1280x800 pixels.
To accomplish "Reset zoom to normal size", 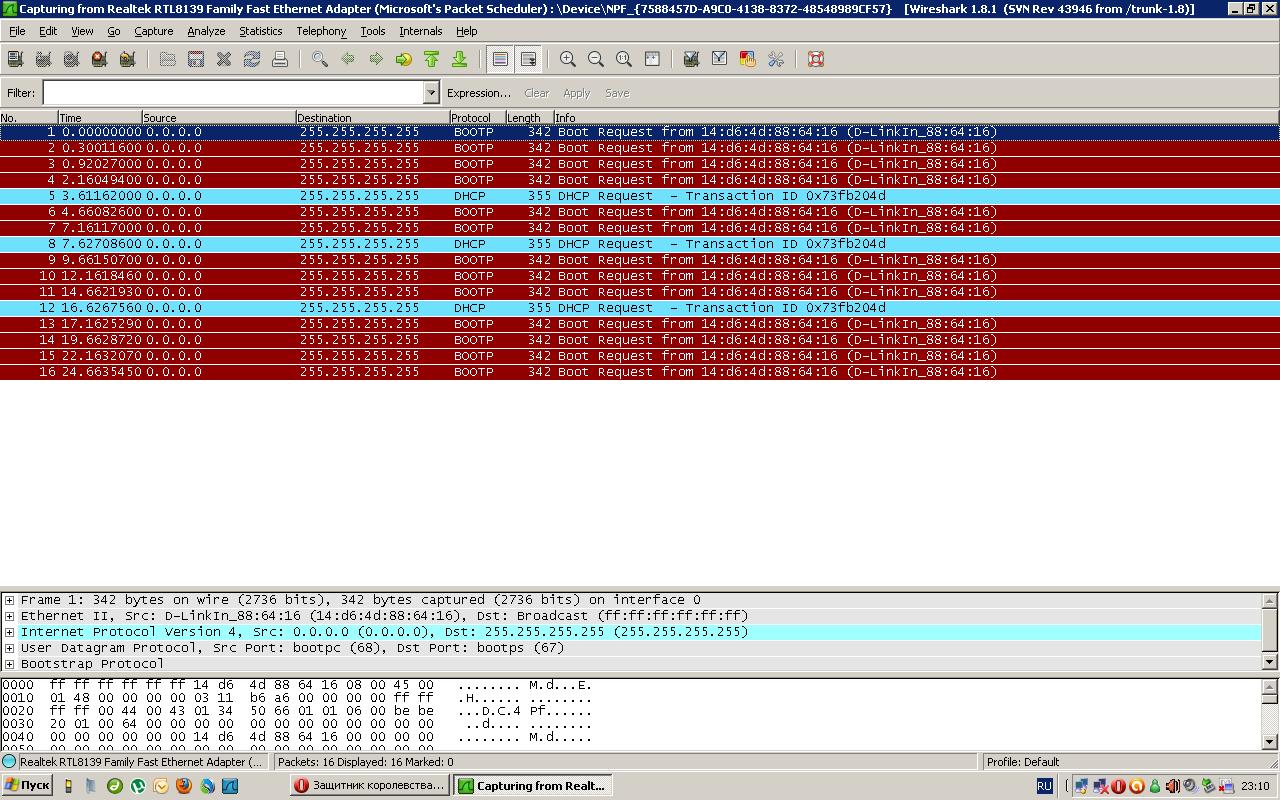I will tap(624, 59).
